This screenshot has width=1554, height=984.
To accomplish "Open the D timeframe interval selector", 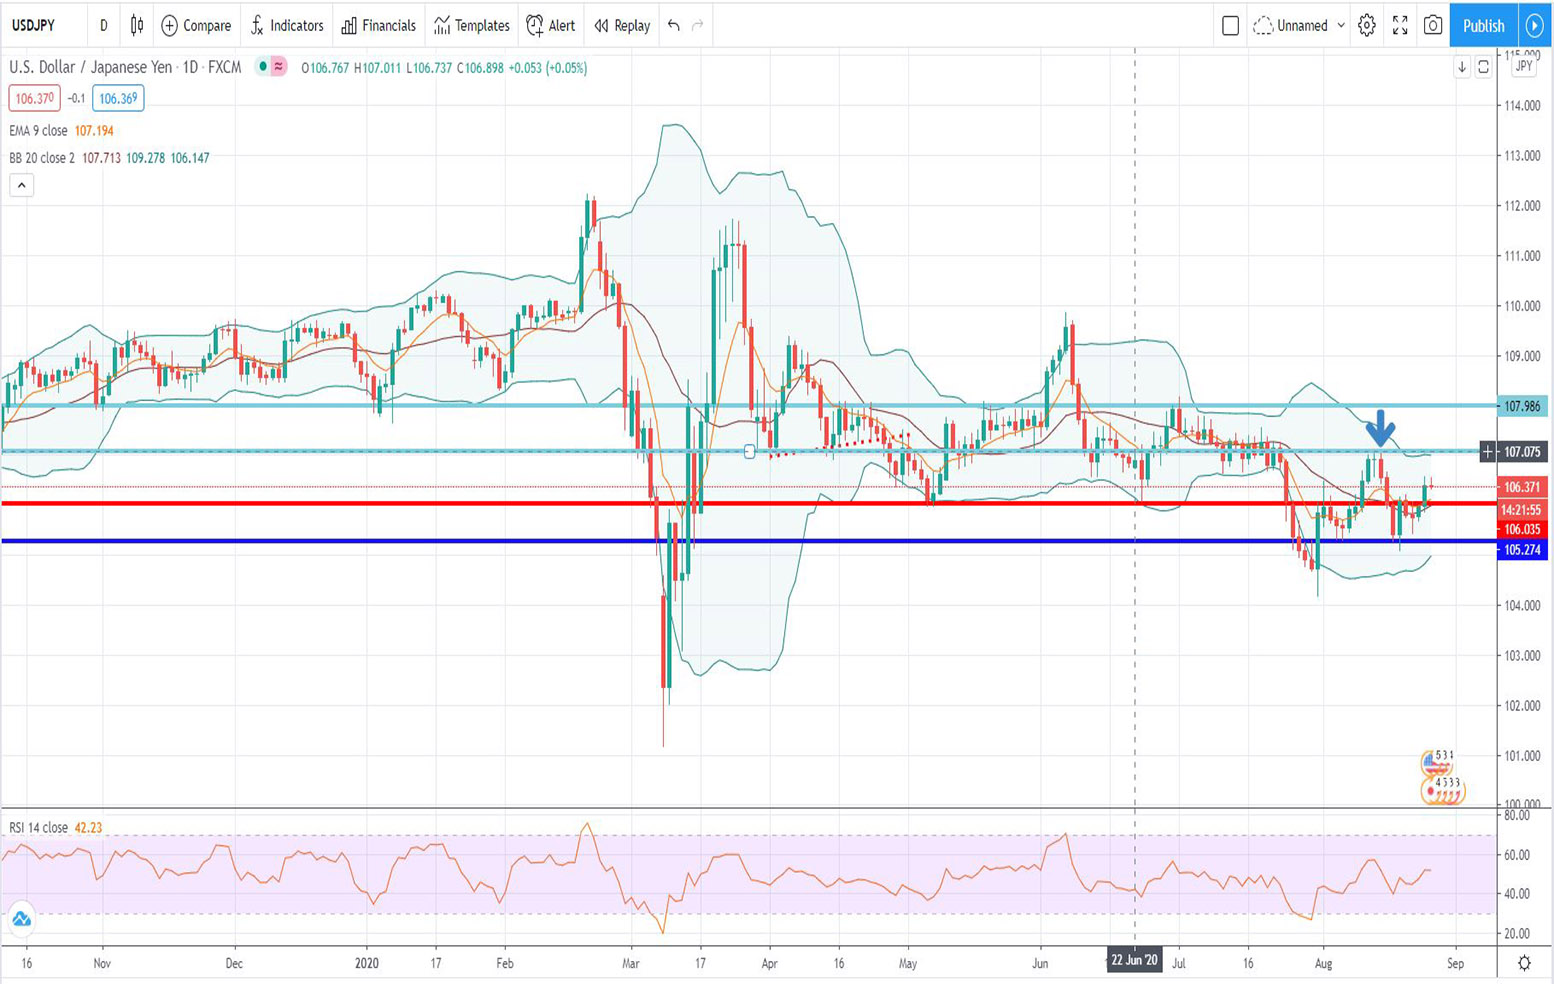I will click(103, 26).
